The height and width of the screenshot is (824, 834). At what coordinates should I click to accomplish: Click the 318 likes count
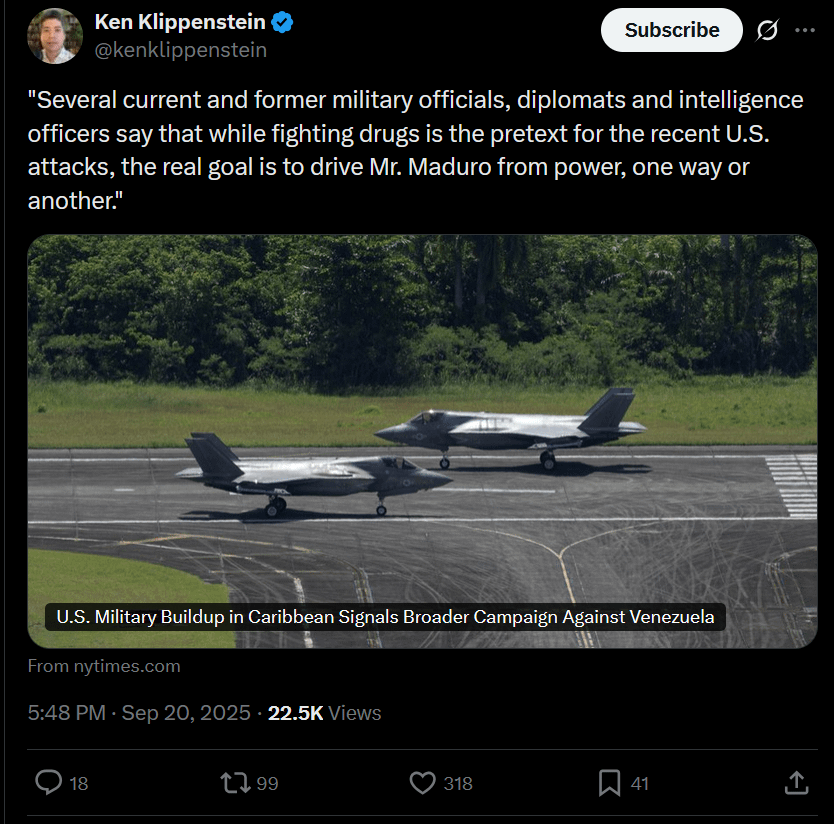458,783
